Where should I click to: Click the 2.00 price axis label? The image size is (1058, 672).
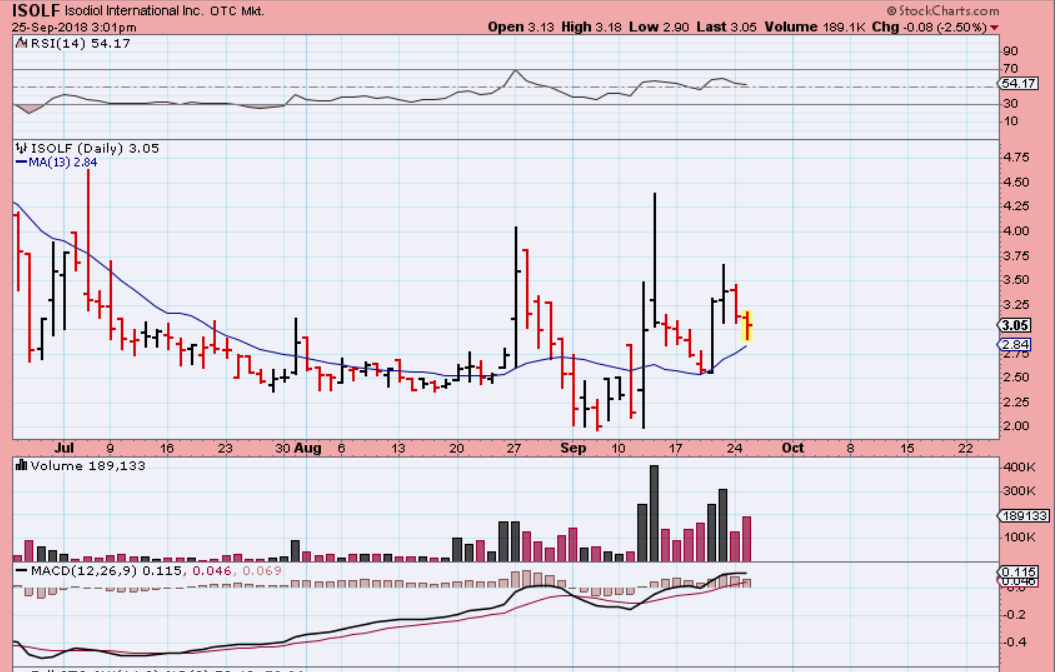click(x=1017, y=426)
